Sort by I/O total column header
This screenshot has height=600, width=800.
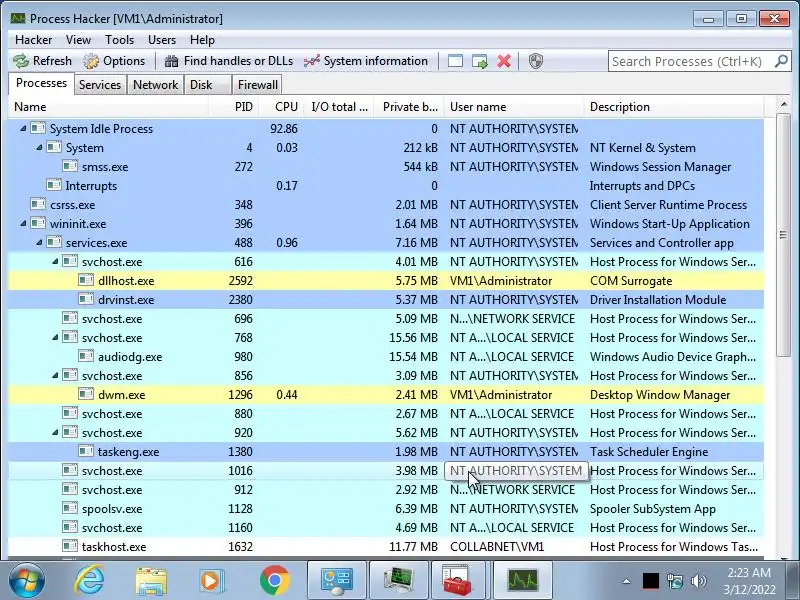coord(339,107)
